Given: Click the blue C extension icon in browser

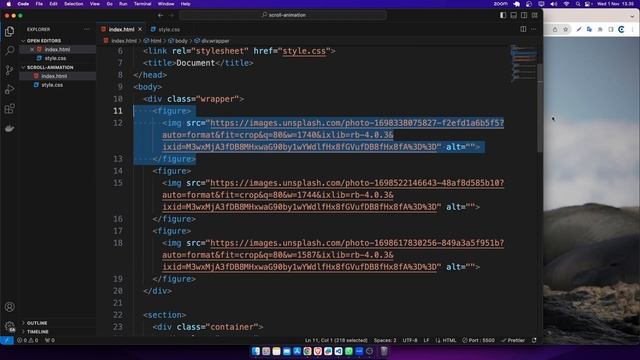Looking at the screenshot, I should 621,29.
